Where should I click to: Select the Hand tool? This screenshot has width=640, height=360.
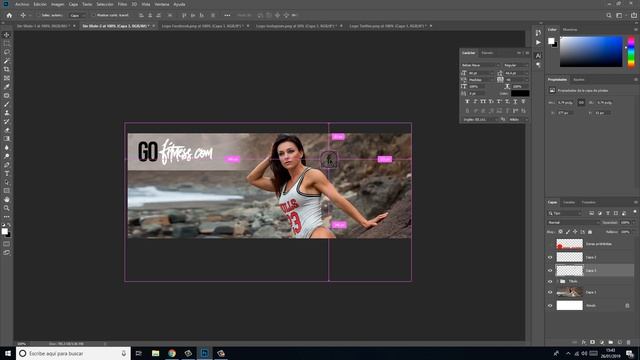tap(7, 200)
